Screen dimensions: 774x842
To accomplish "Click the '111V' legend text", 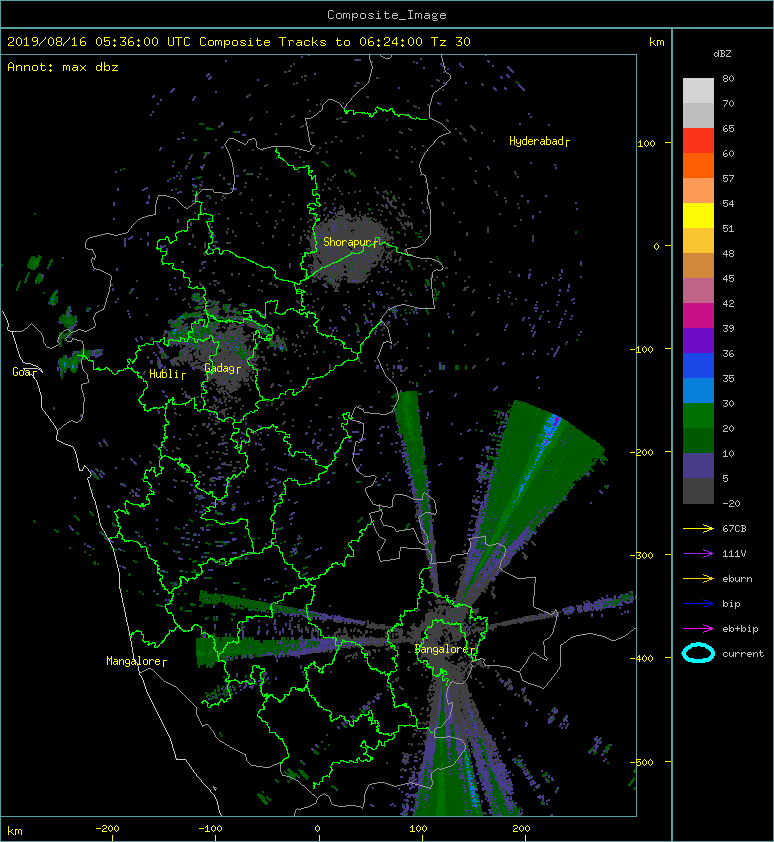I will tap(734, 554).
